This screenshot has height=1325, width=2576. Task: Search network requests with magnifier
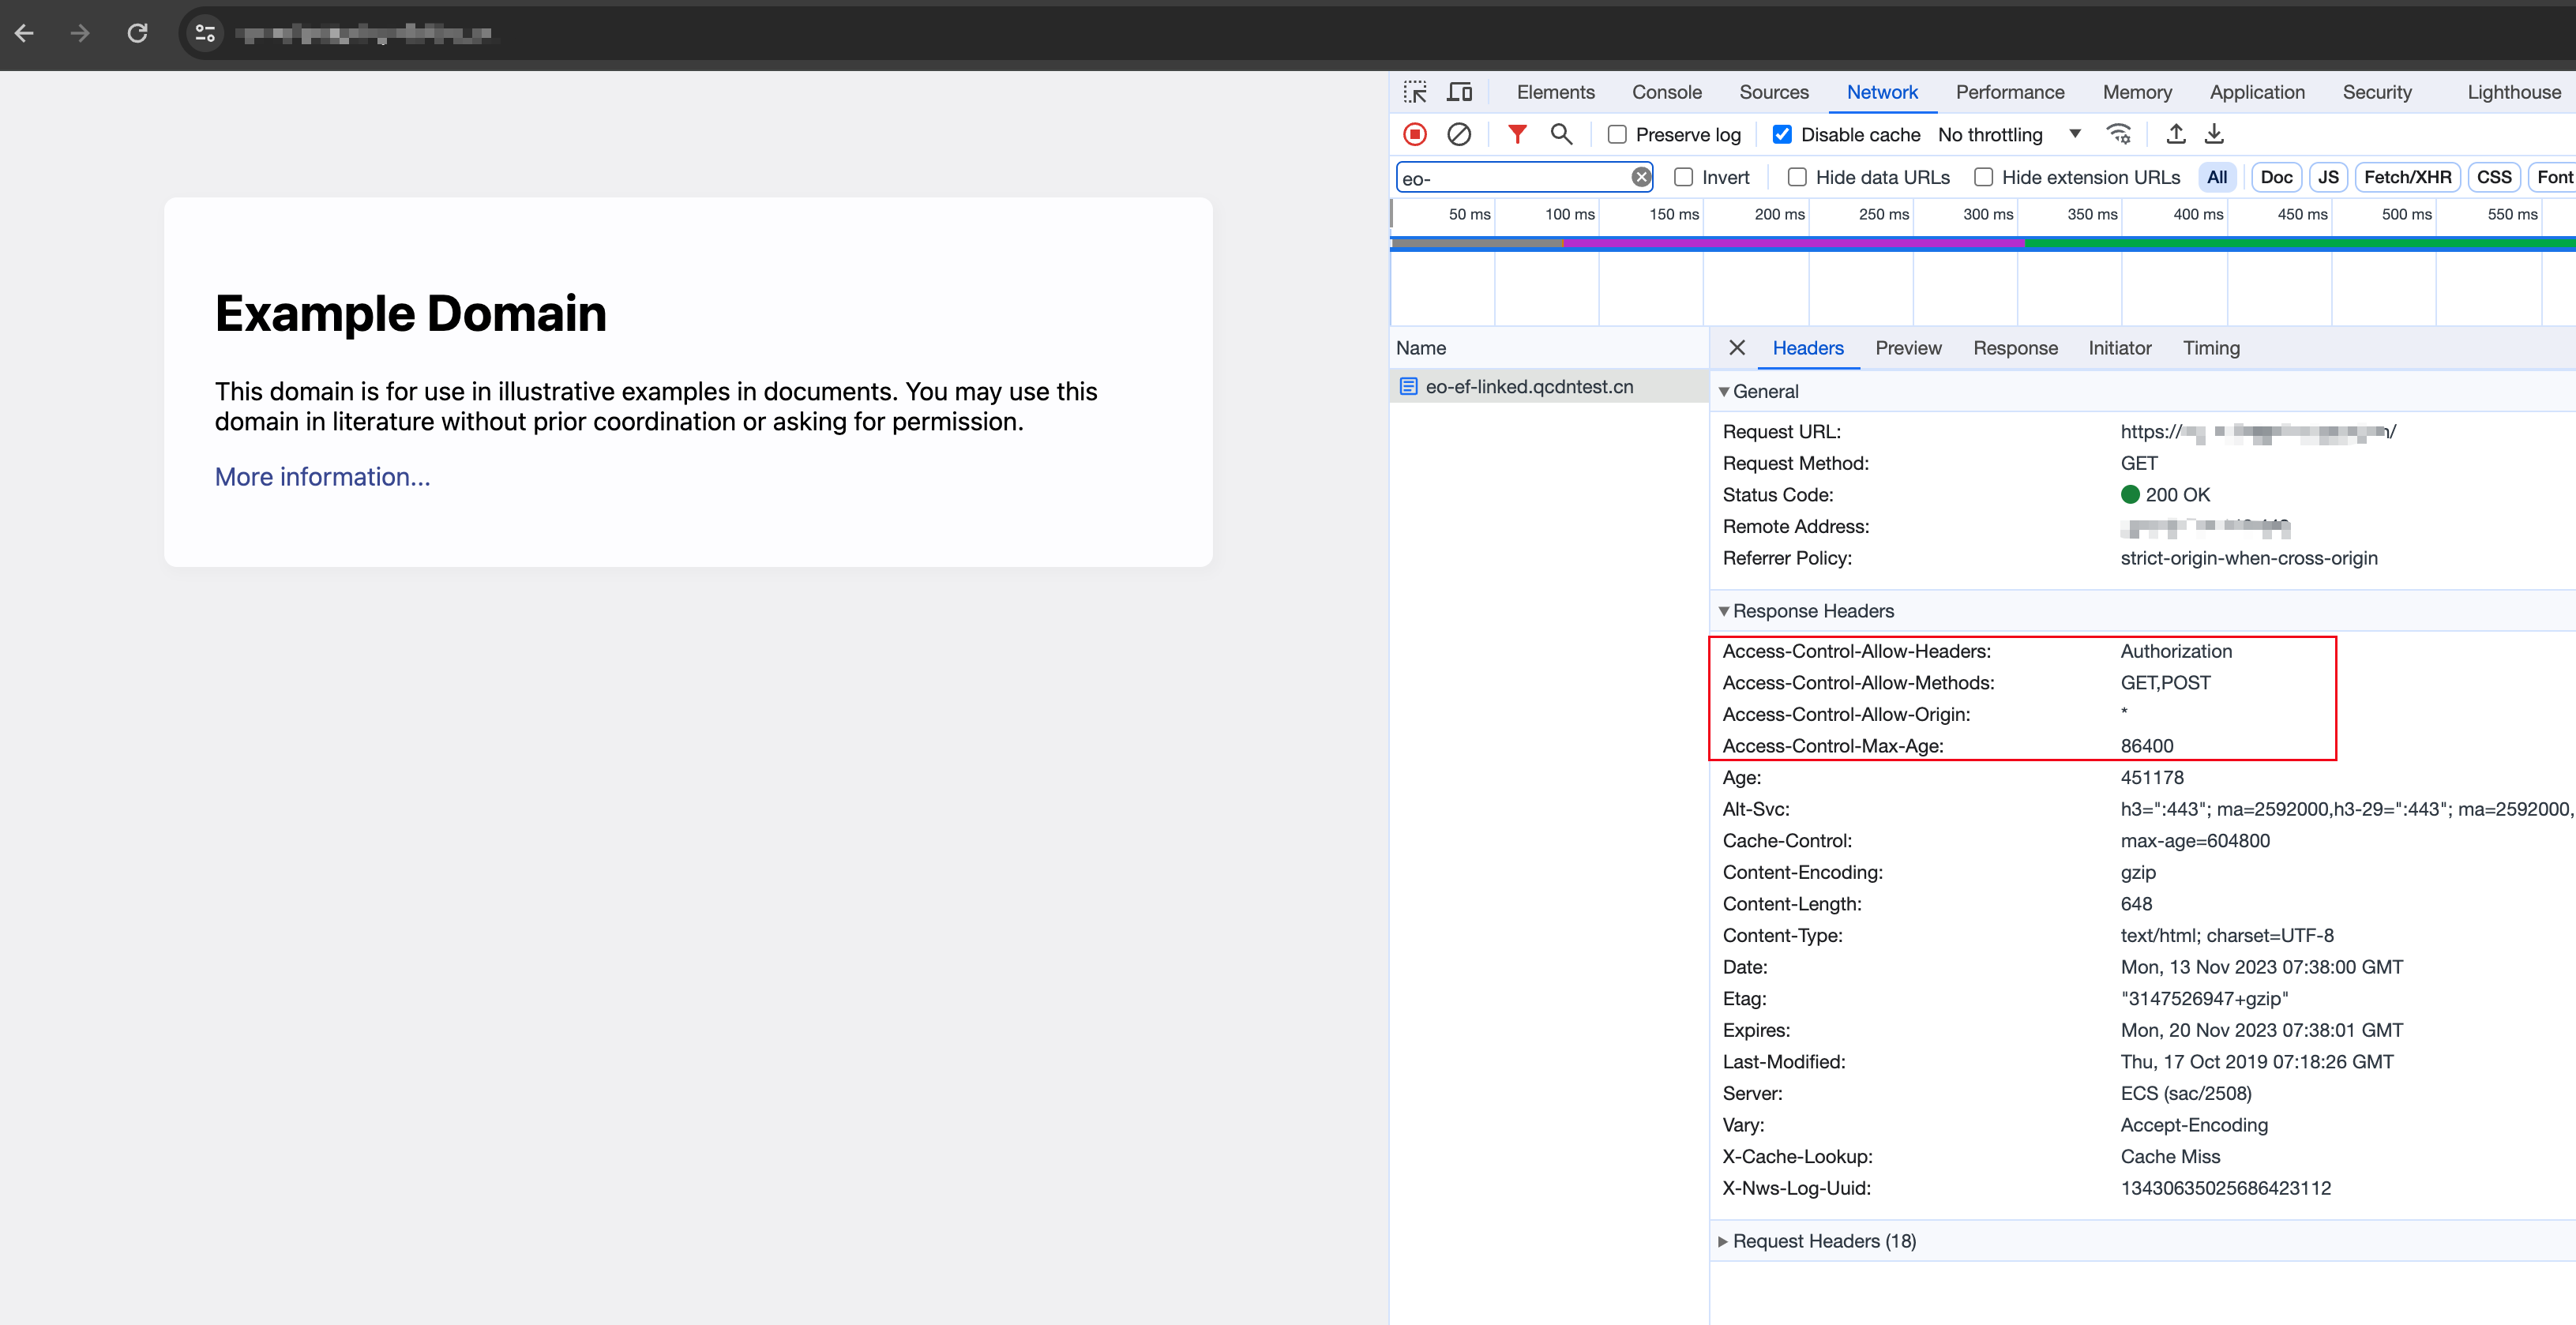point(1562,134)
